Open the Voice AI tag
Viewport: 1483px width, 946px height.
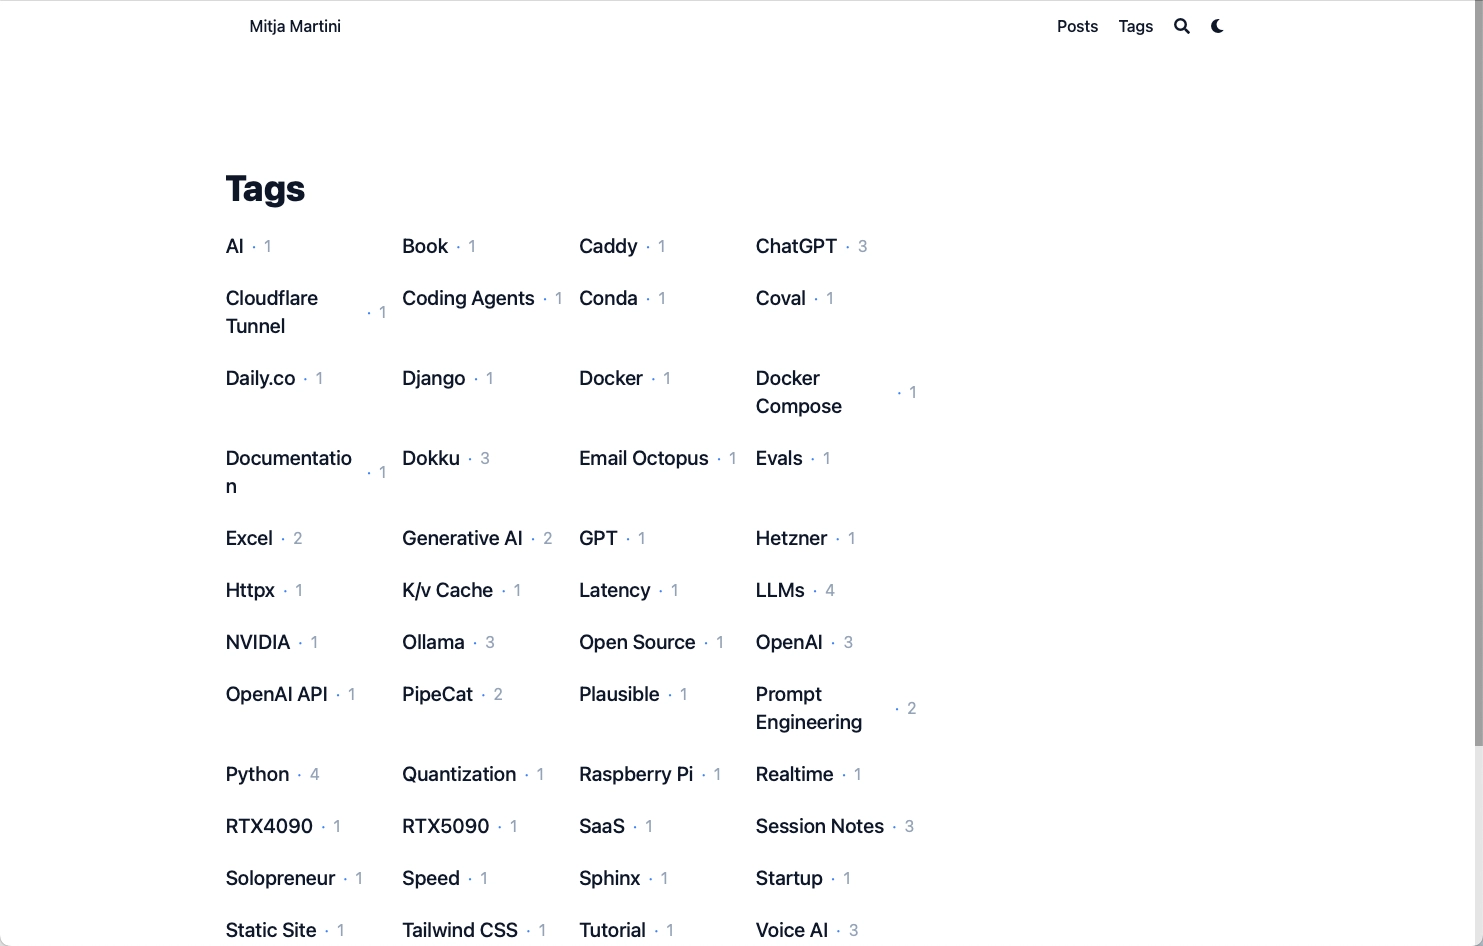pyautogui.click(x=792, y=930)
